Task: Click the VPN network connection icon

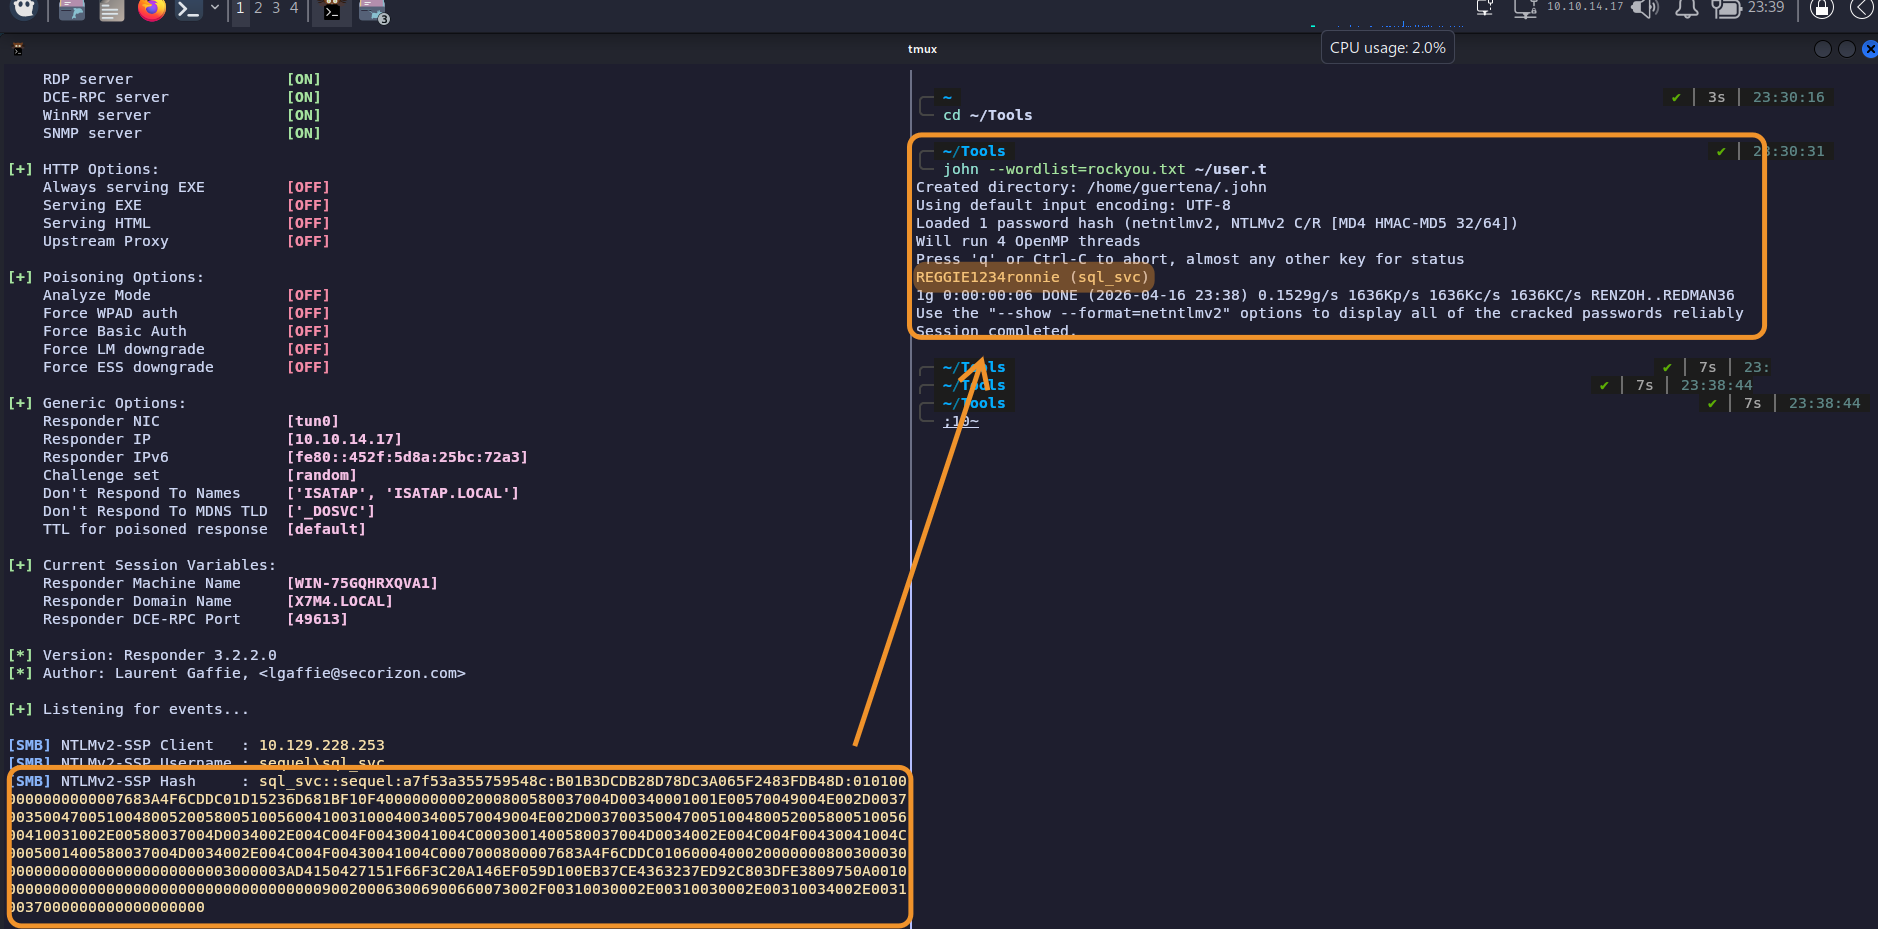Action: click(1525, 9)
